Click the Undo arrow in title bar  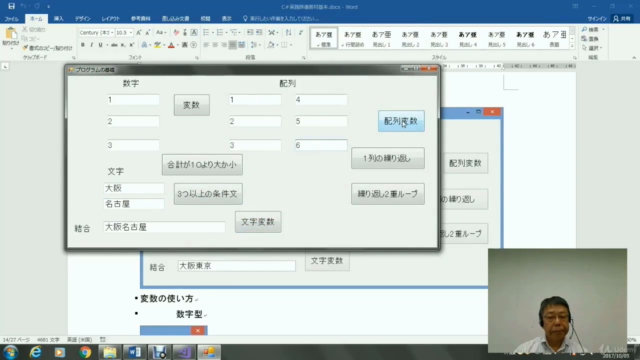[23, 6]
